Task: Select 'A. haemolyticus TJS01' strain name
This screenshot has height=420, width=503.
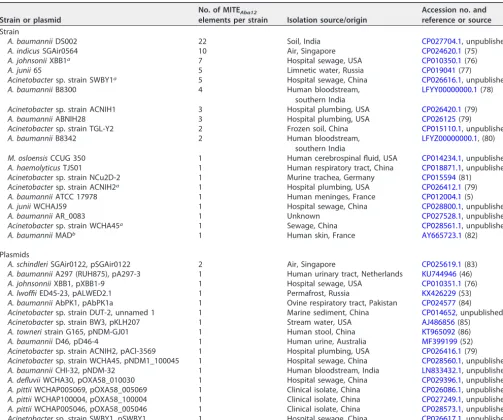Action: [44, 168]
